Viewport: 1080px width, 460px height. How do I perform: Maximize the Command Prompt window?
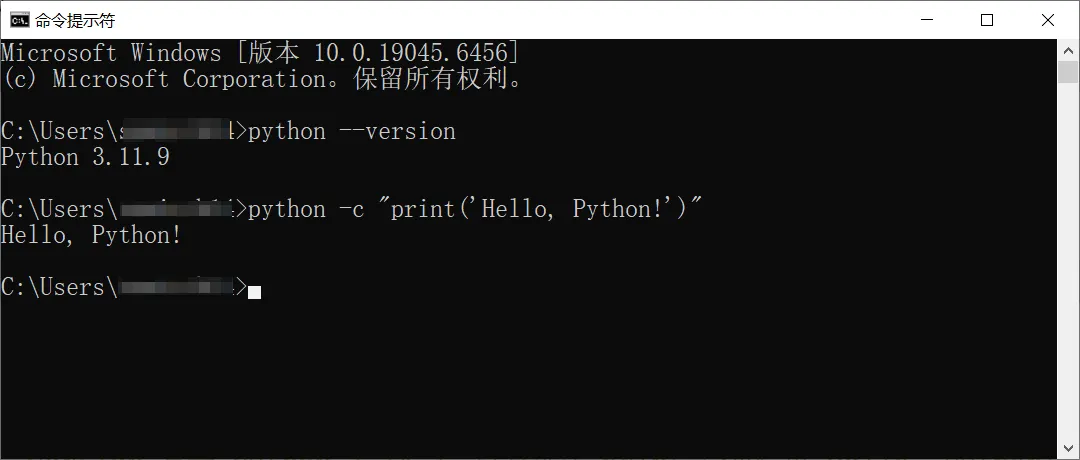tap(987, 20)
